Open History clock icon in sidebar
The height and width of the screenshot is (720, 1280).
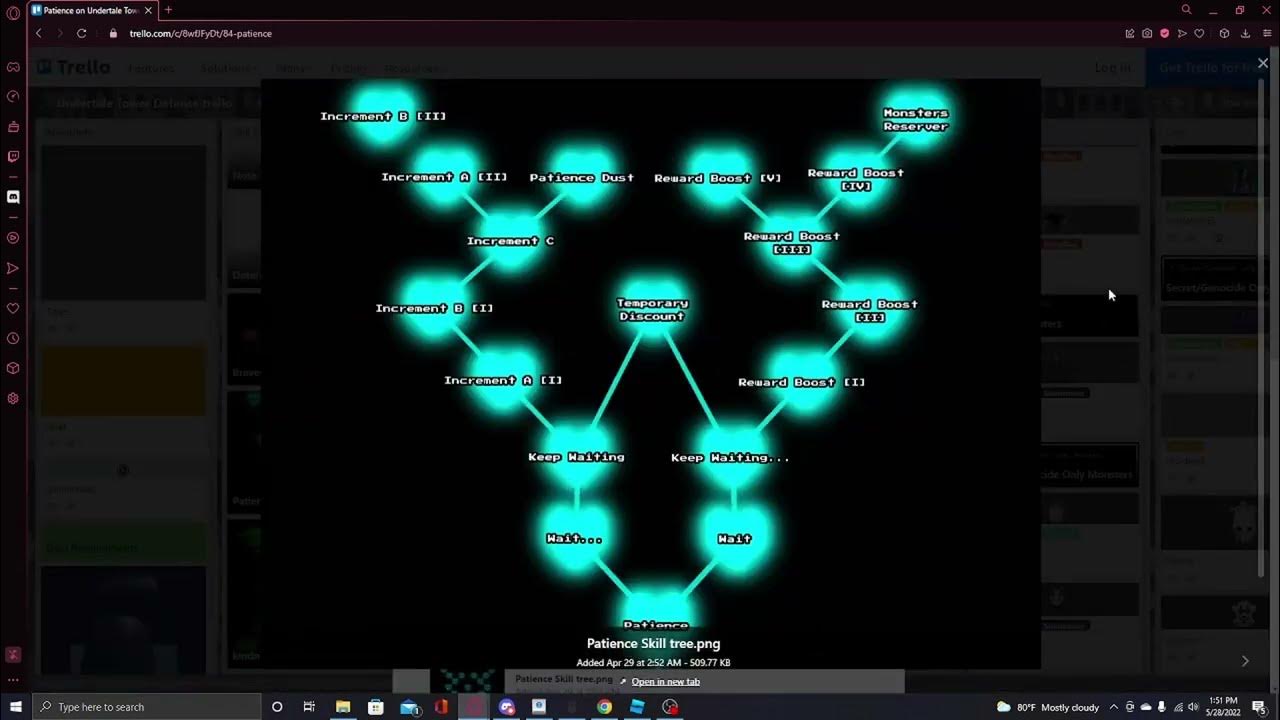tap(13, 339)
